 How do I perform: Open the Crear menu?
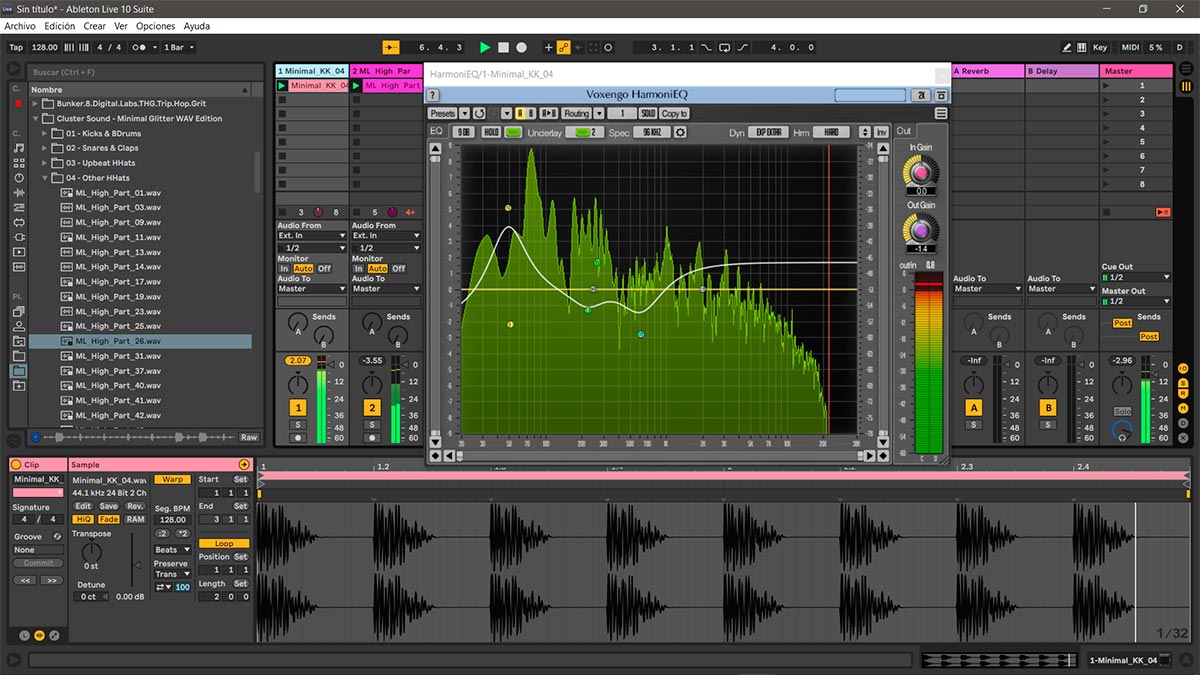(x=95, y=26)
